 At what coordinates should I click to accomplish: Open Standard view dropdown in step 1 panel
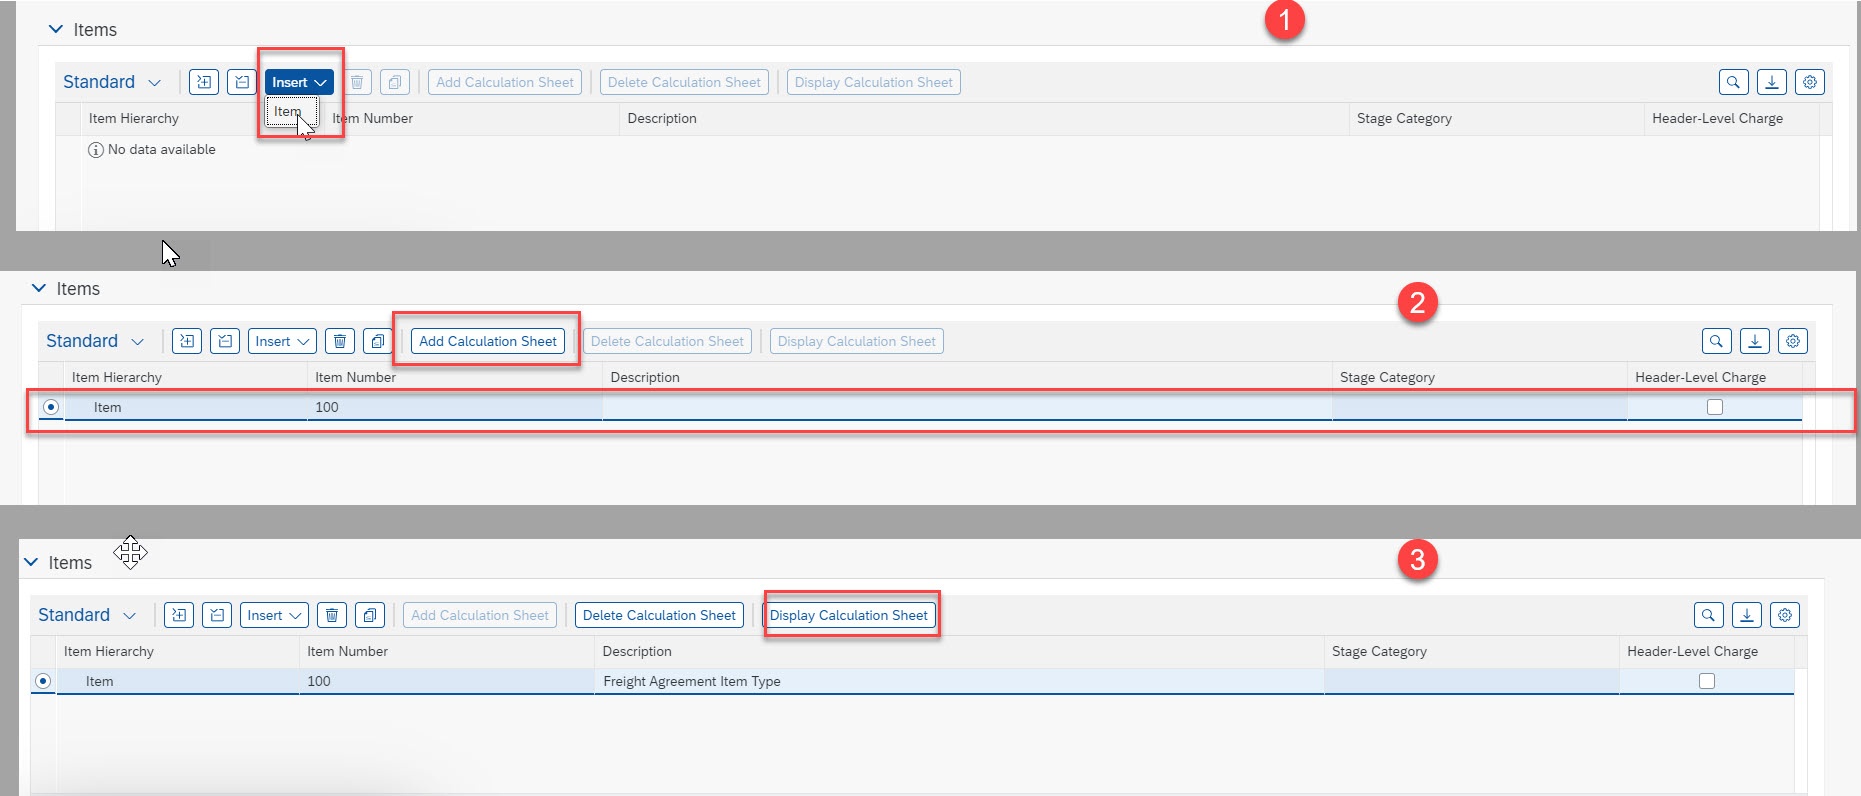pyautogui.click(x=112, y=82)
